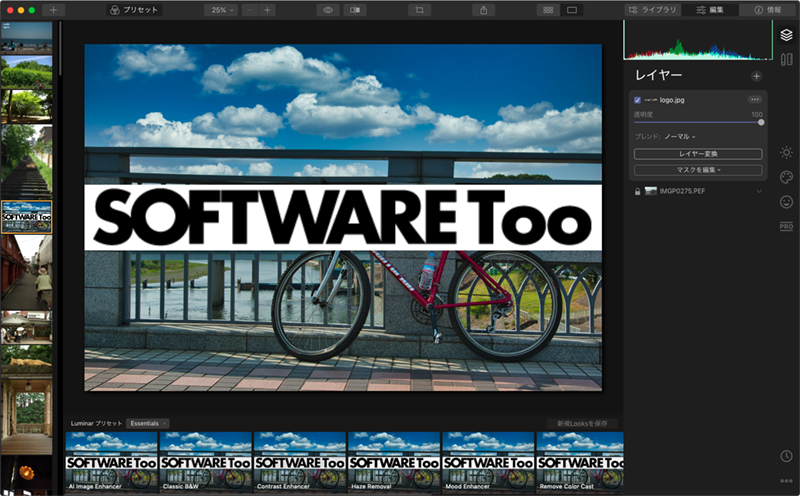Open the History clock icon
The image size is (800, 496).
click(x=786, y=456)
